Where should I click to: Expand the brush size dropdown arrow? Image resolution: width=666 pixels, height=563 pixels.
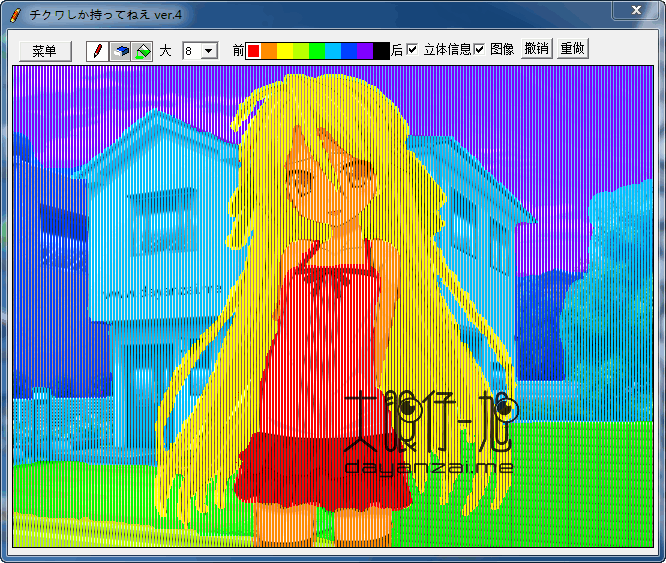pyautogui.click(x=209, y=51)
